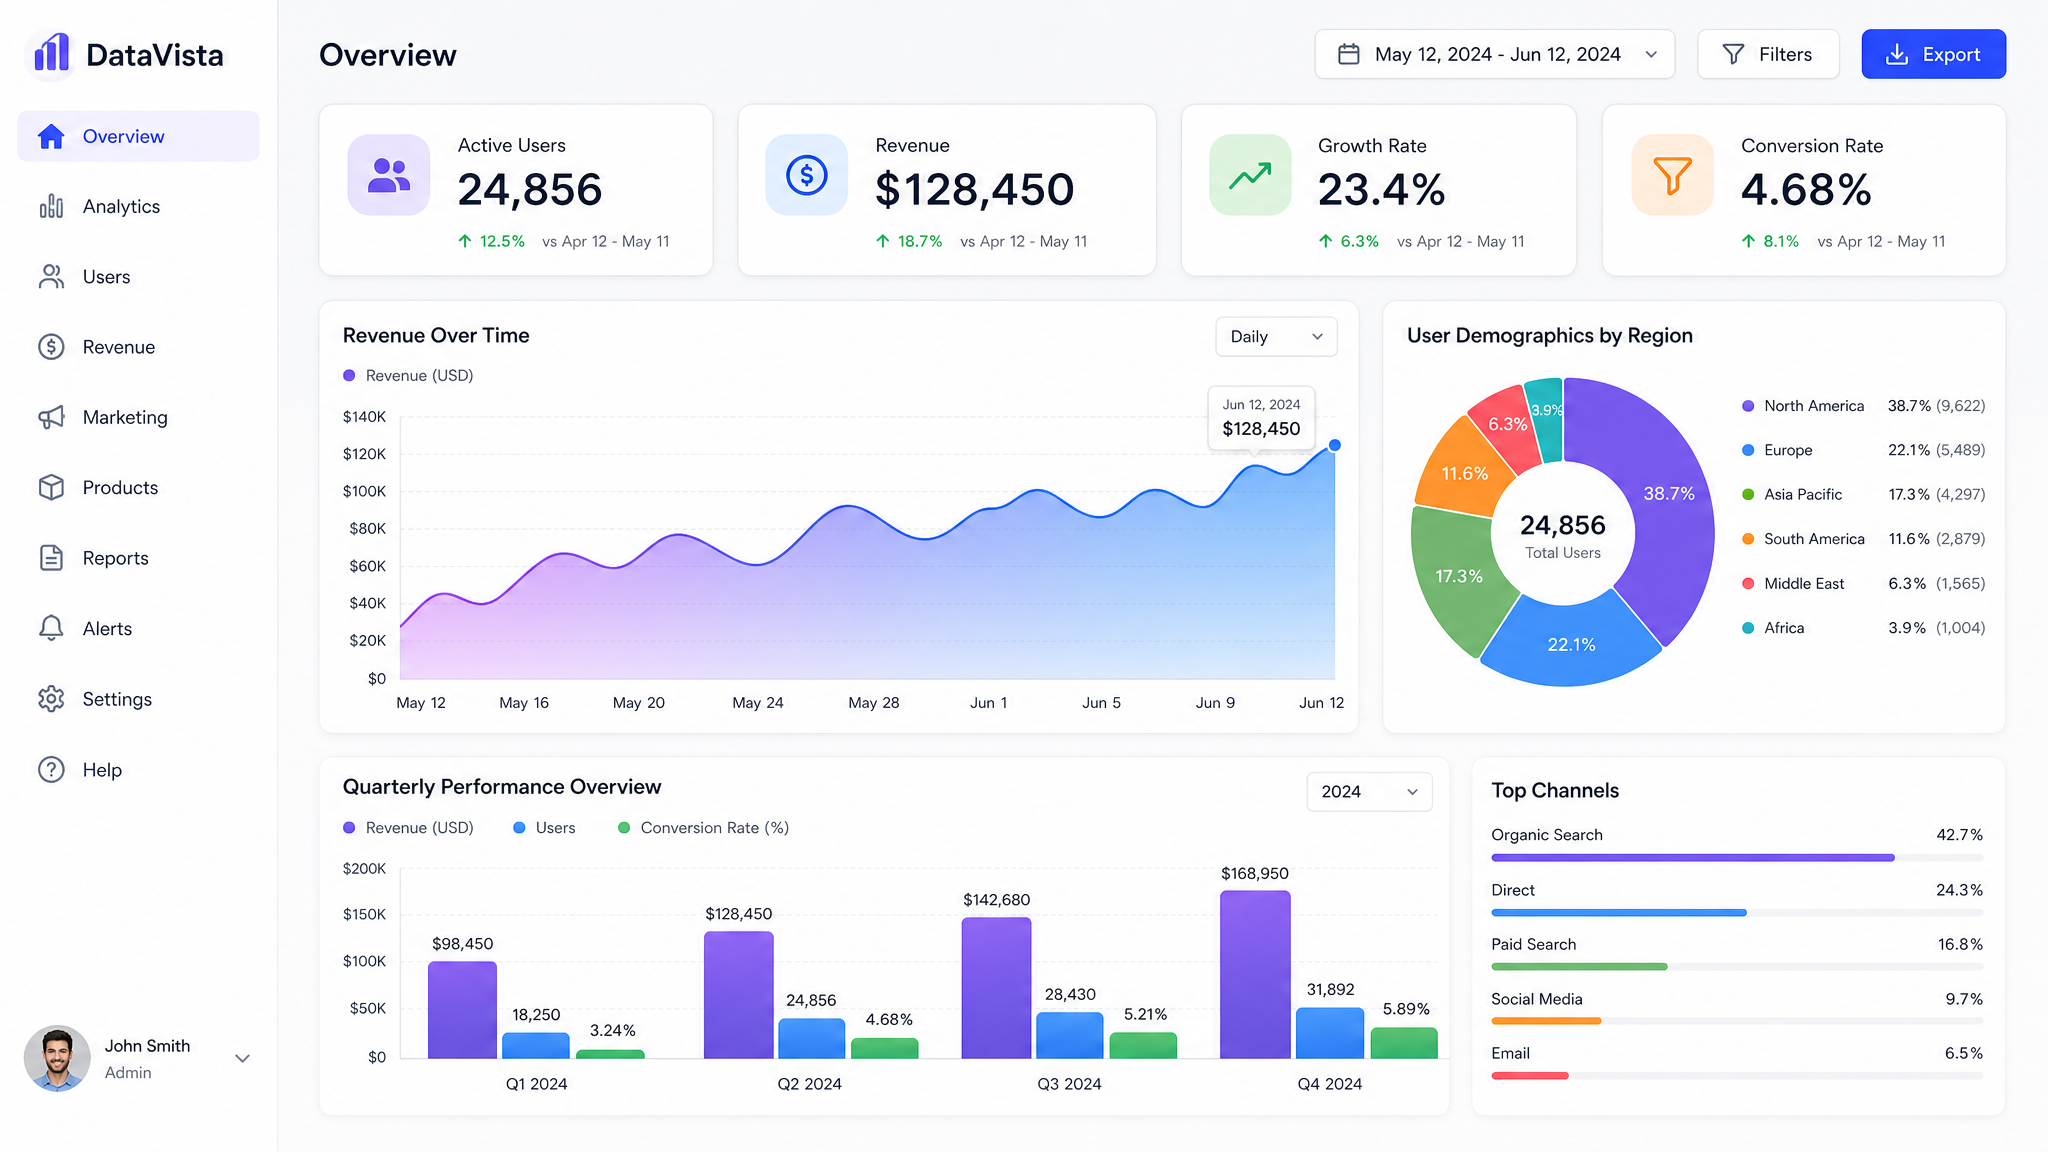Click the download icon on Export button
This screenshot has width=2048, height=1152.
pyautogui.click(x=1897, y=54)
